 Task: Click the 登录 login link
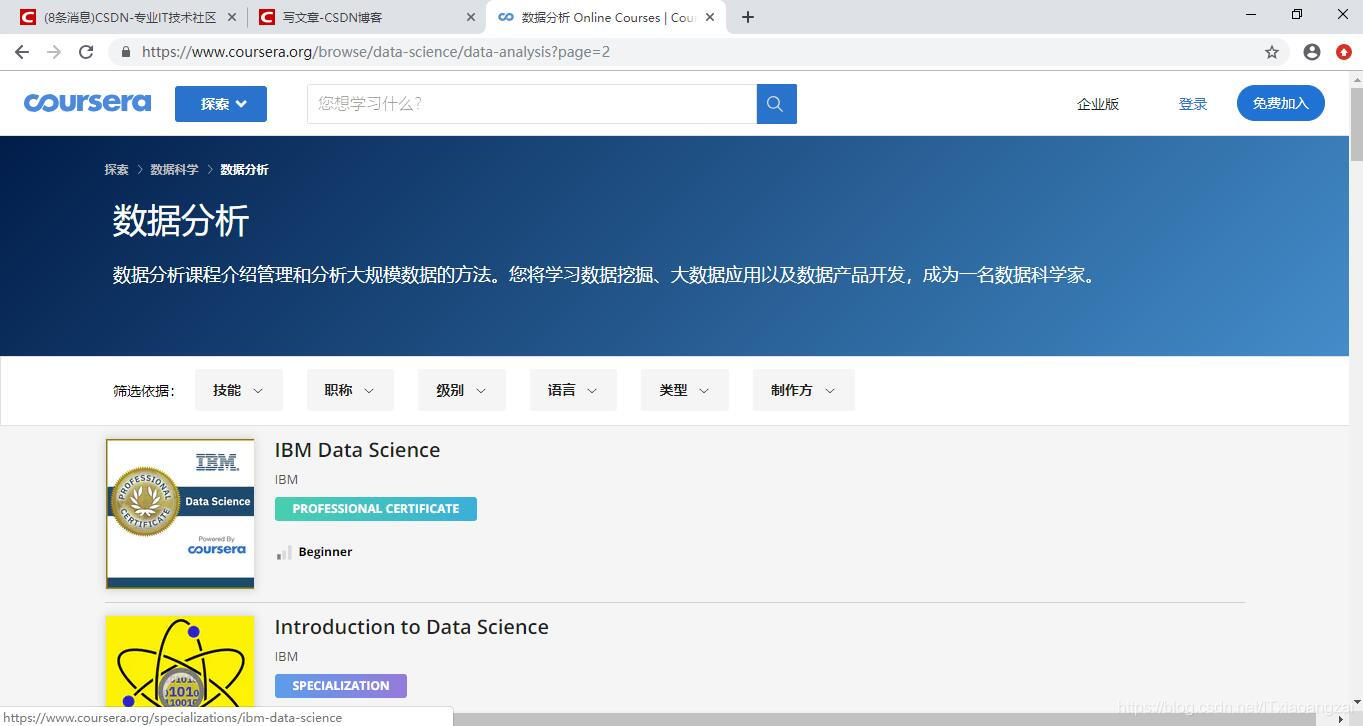(x=1193, y=104)
